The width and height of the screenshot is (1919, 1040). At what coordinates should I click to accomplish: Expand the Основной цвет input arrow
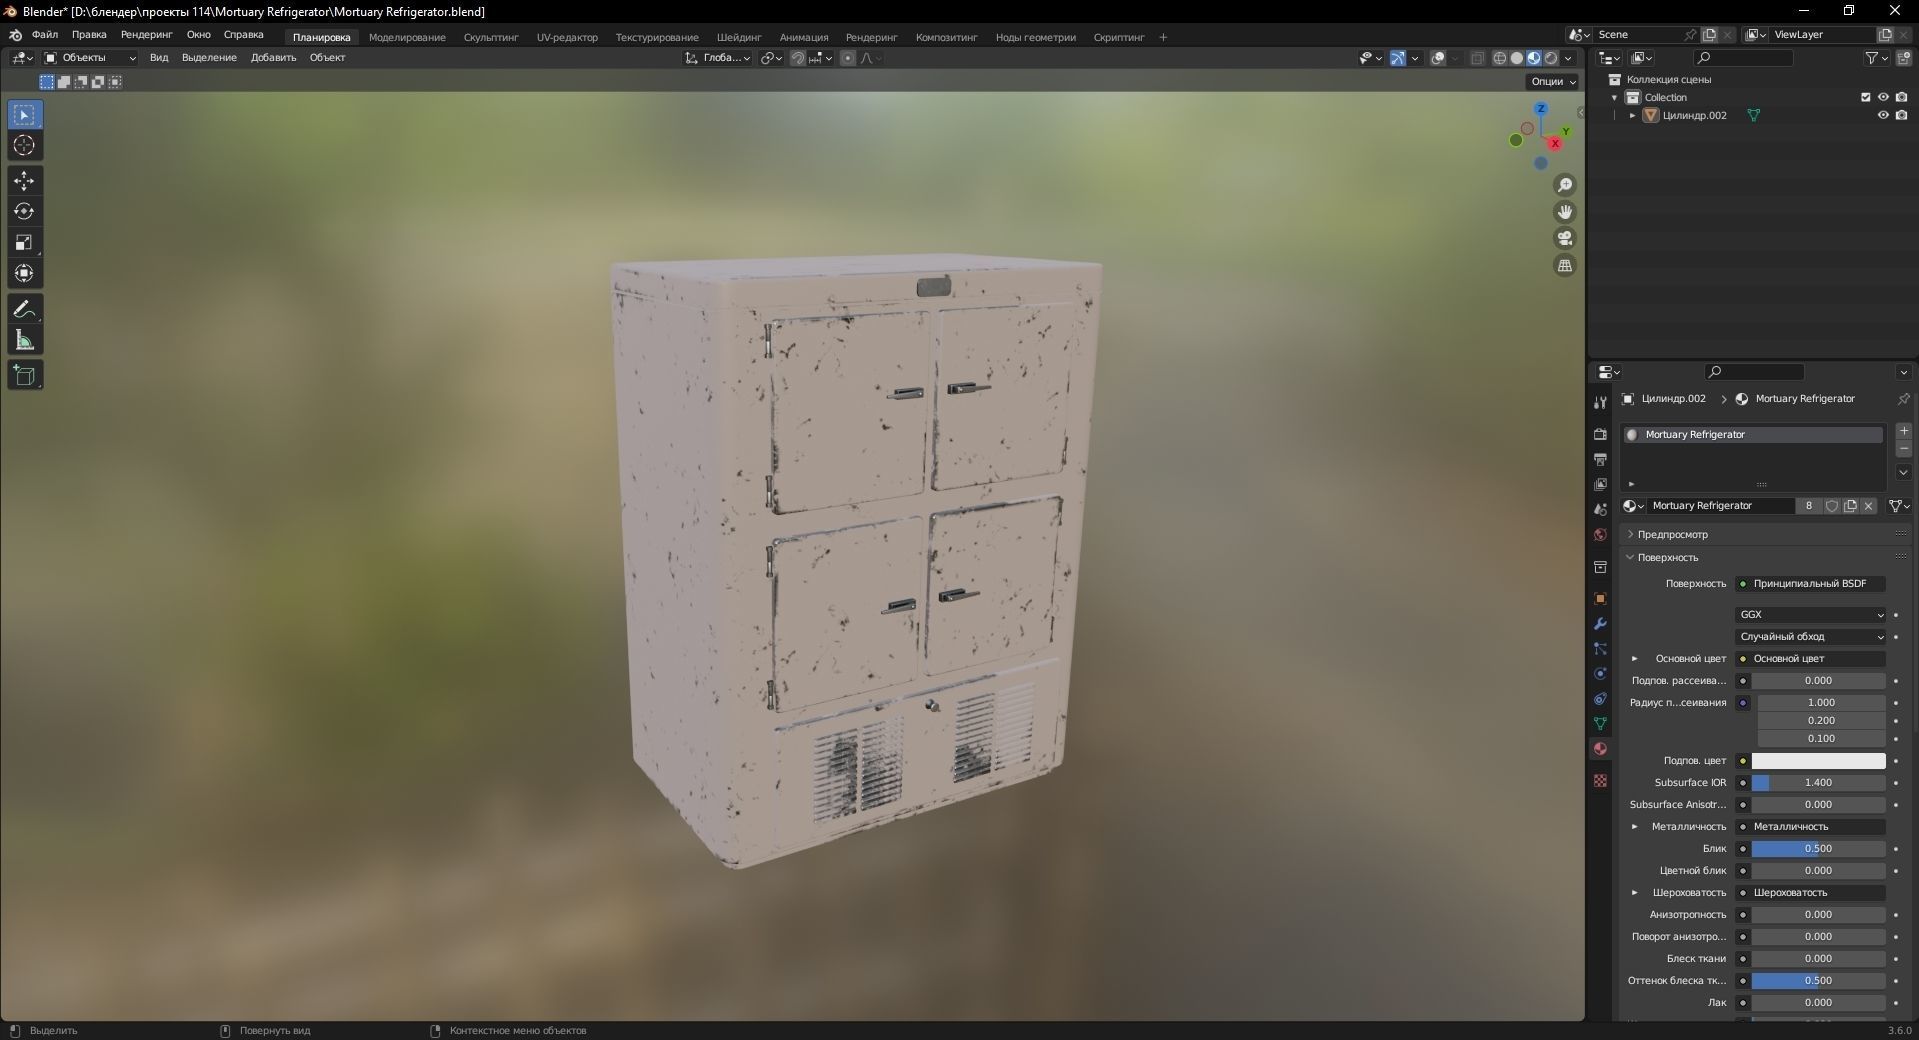point(1635,659)
